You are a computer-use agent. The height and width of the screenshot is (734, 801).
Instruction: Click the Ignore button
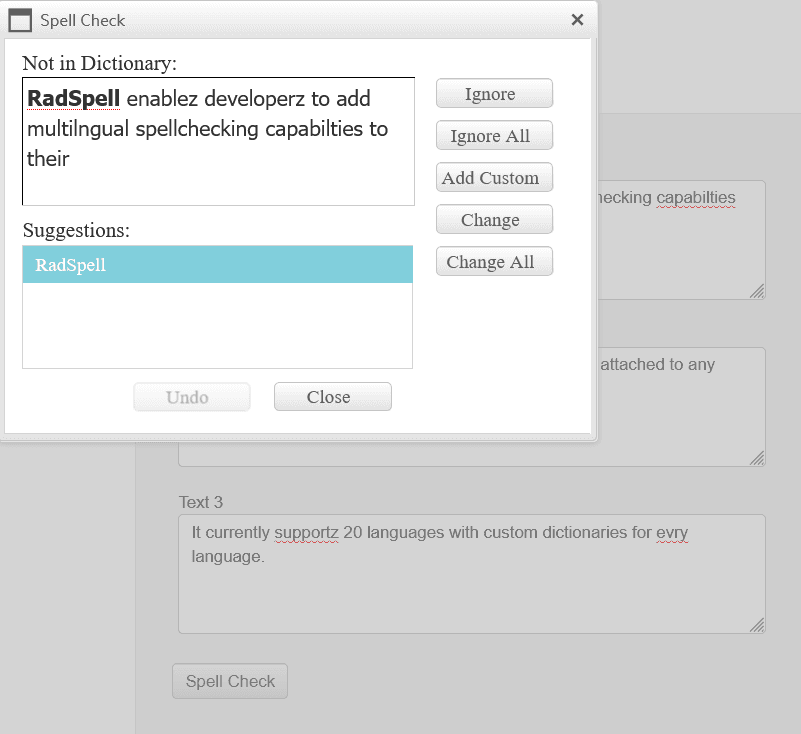[x=494, y=93]
